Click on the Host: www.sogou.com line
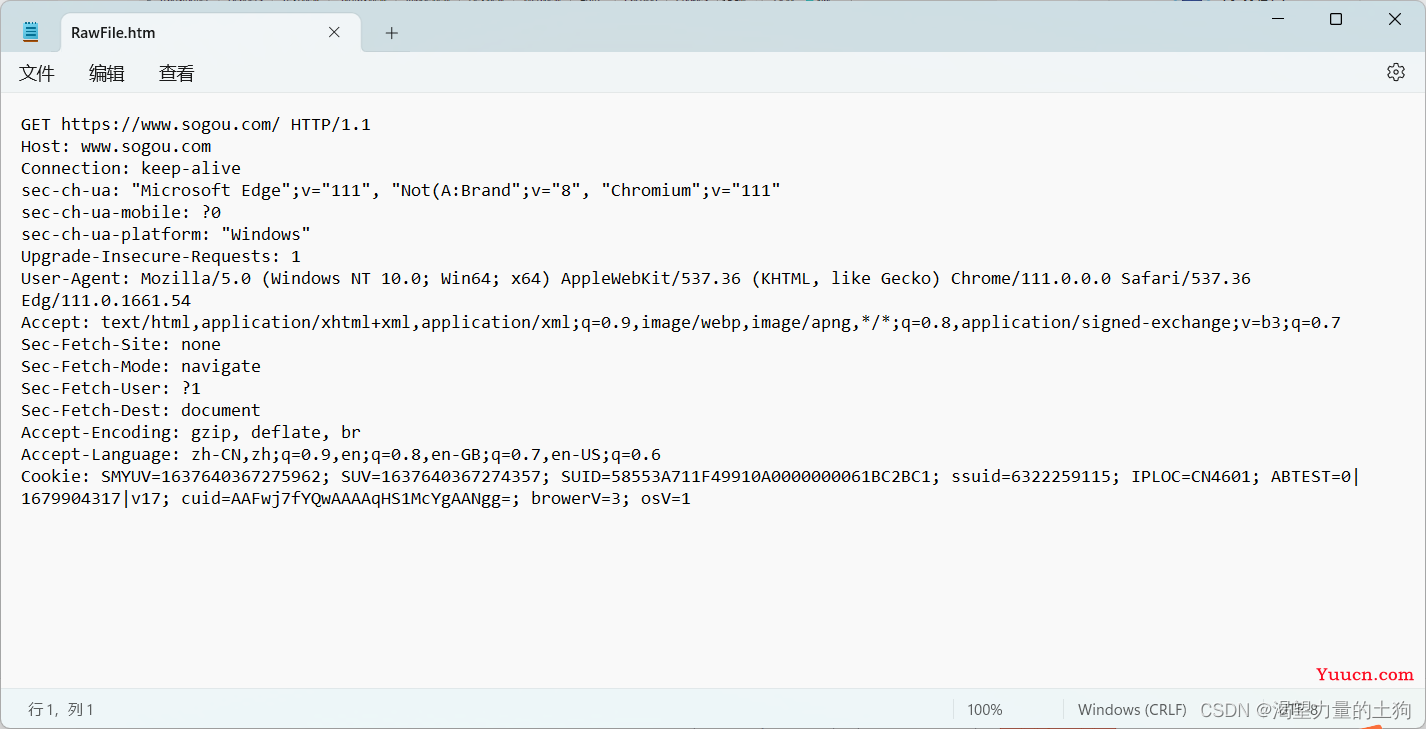Viewport: 1426px width, 729px height. 116,147
